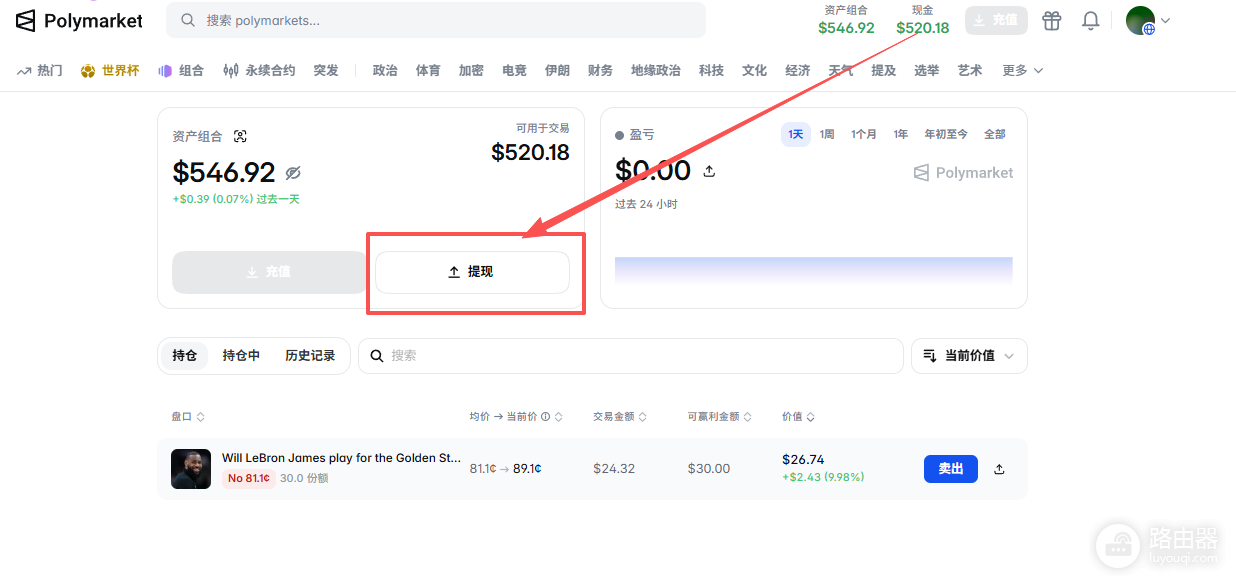Open the gift rewards icon
Image resolution: width=1236 pixels, height=586 pixels.
(1051, 20)
